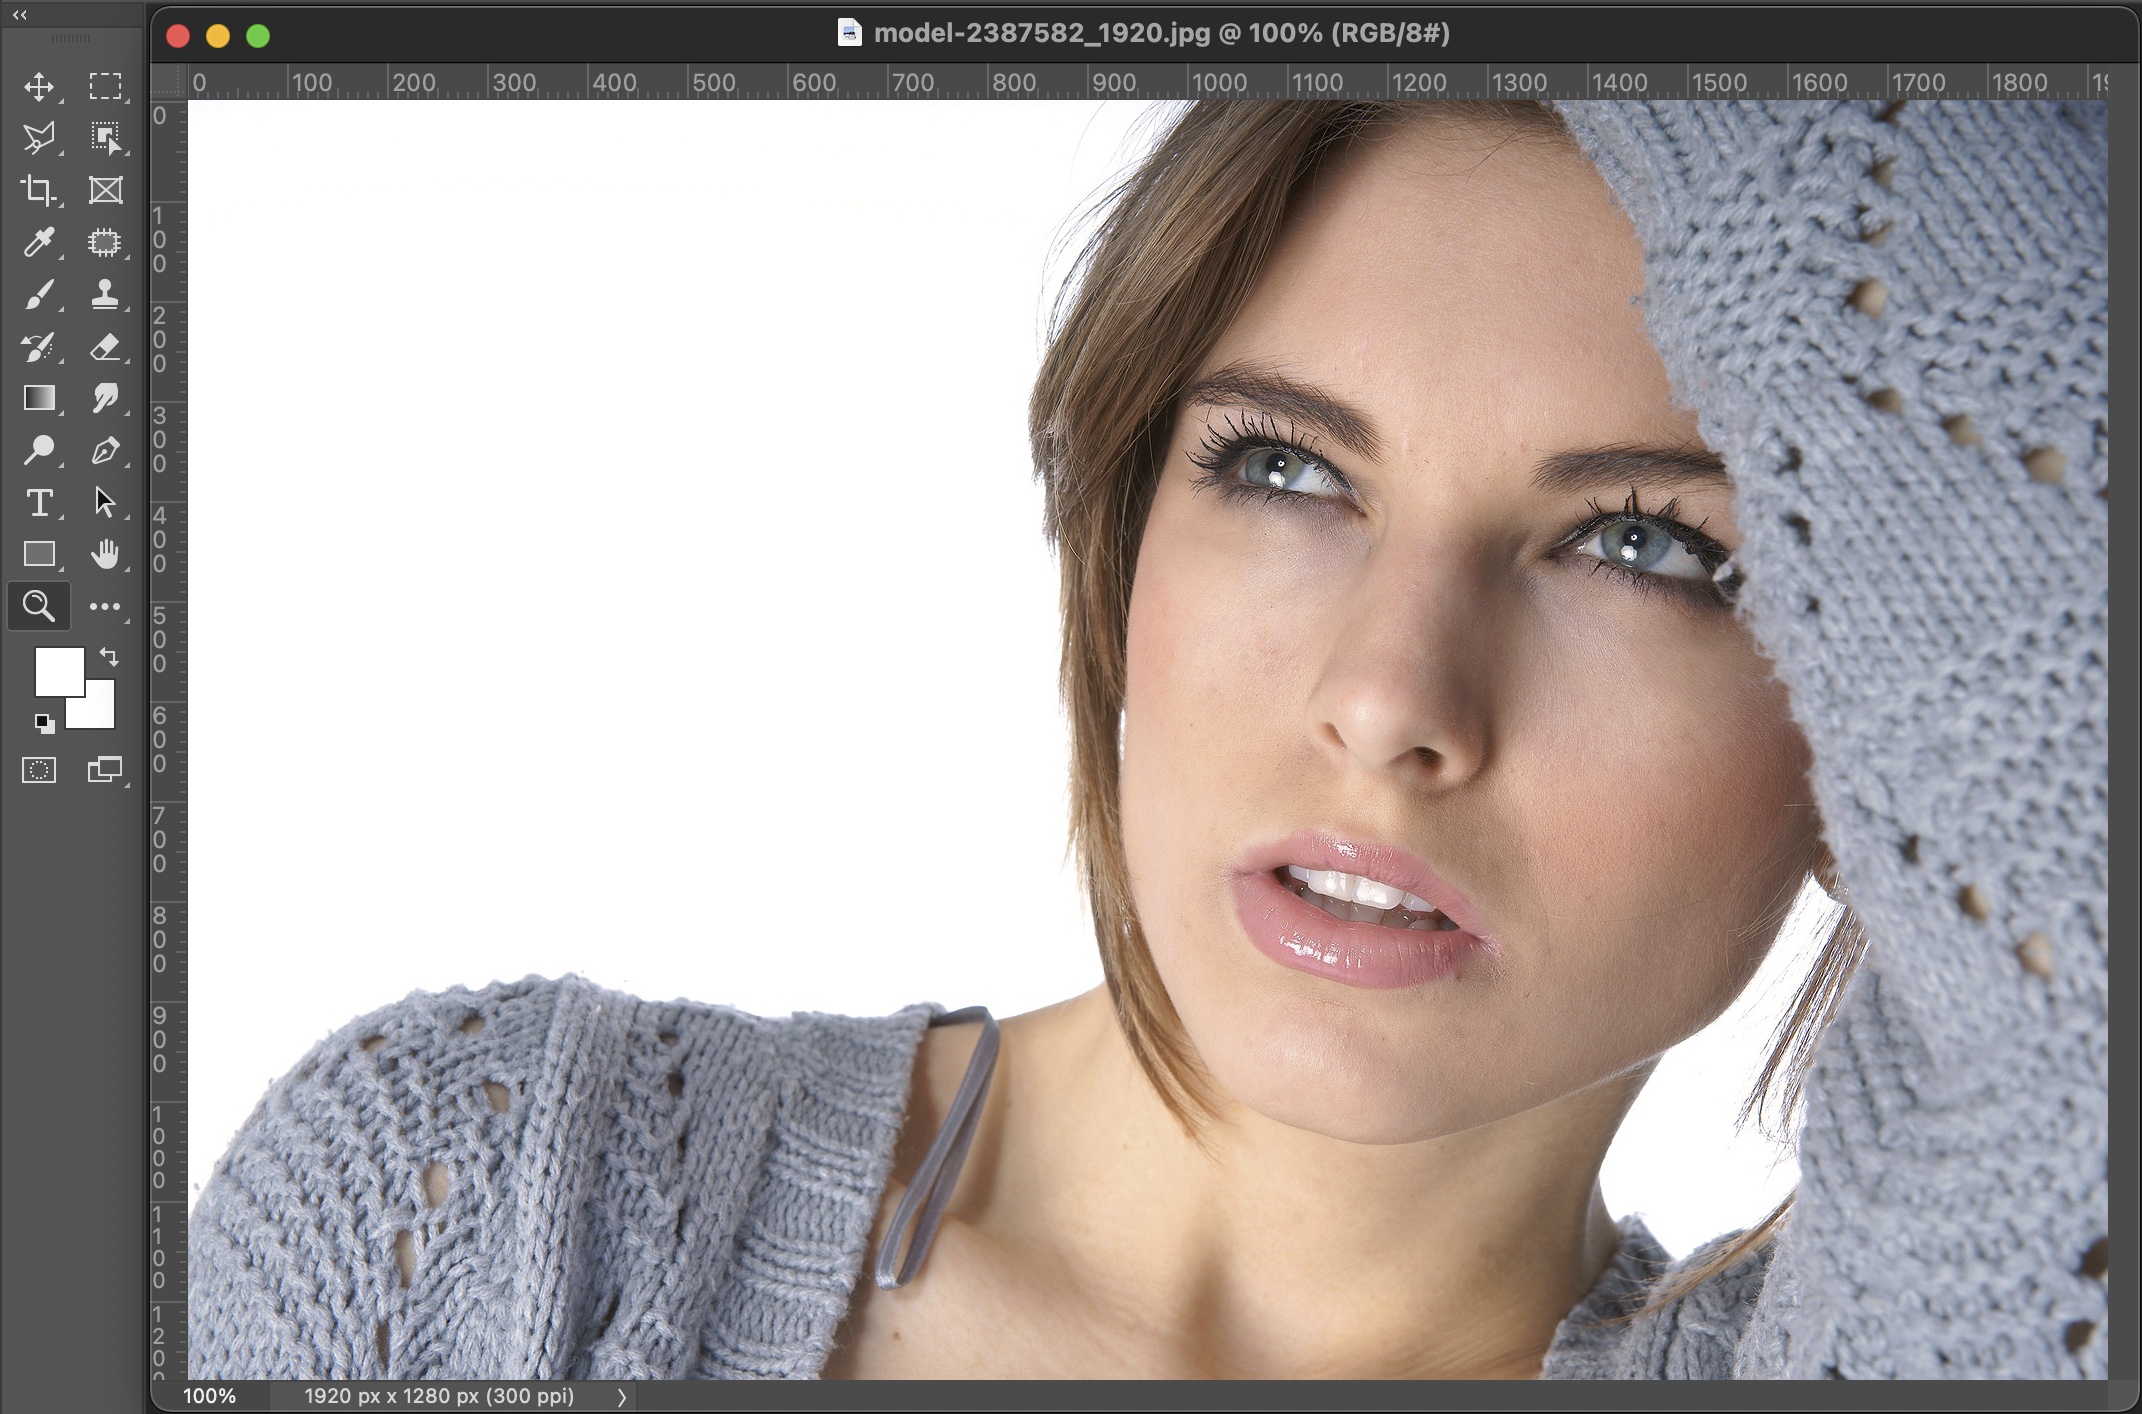
Task: Select the Horizontal Type tool
Action: click(x=39, y=503)
